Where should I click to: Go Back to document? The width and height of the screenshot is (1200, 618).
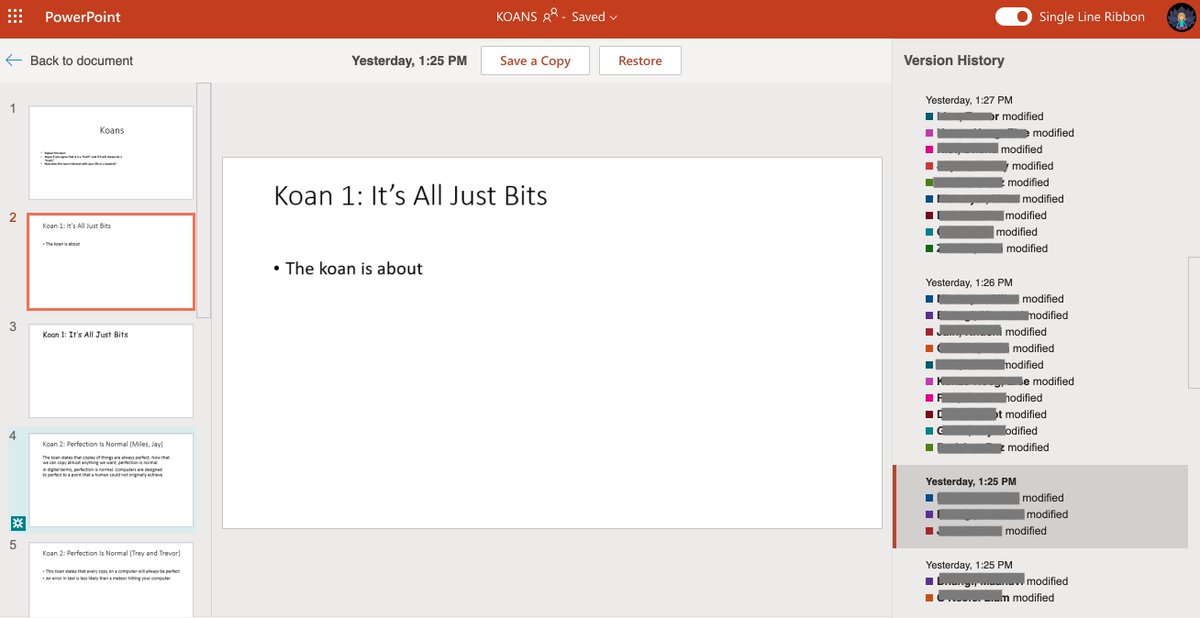(x=81, y=61)
